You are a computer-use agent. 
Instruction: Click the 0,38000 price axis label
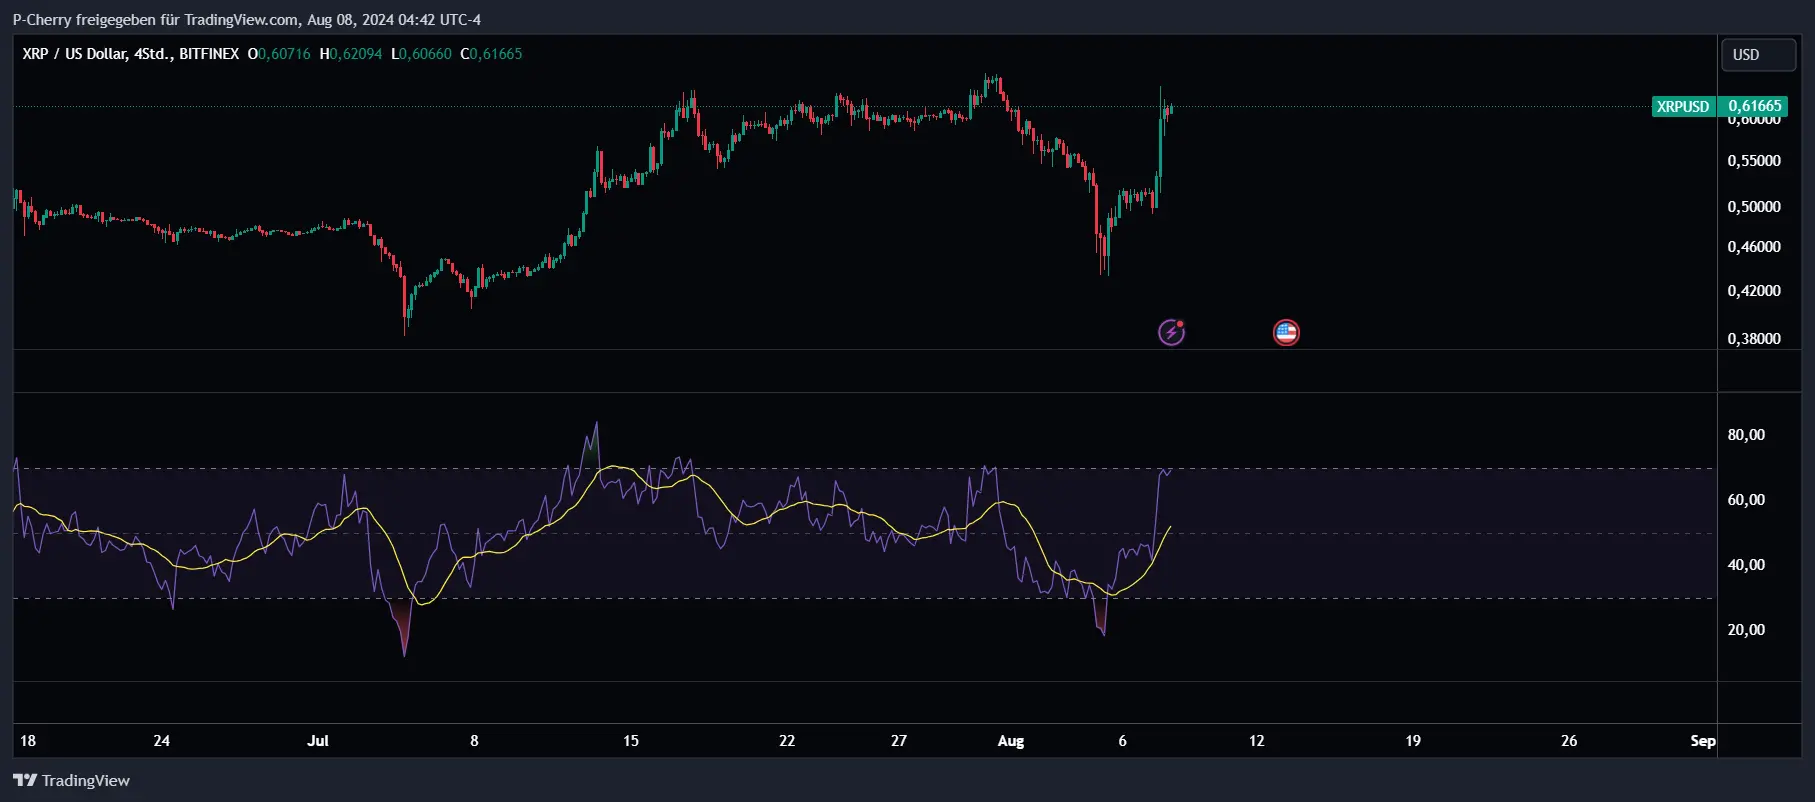pyautogui.click(x=1754, y=339)
